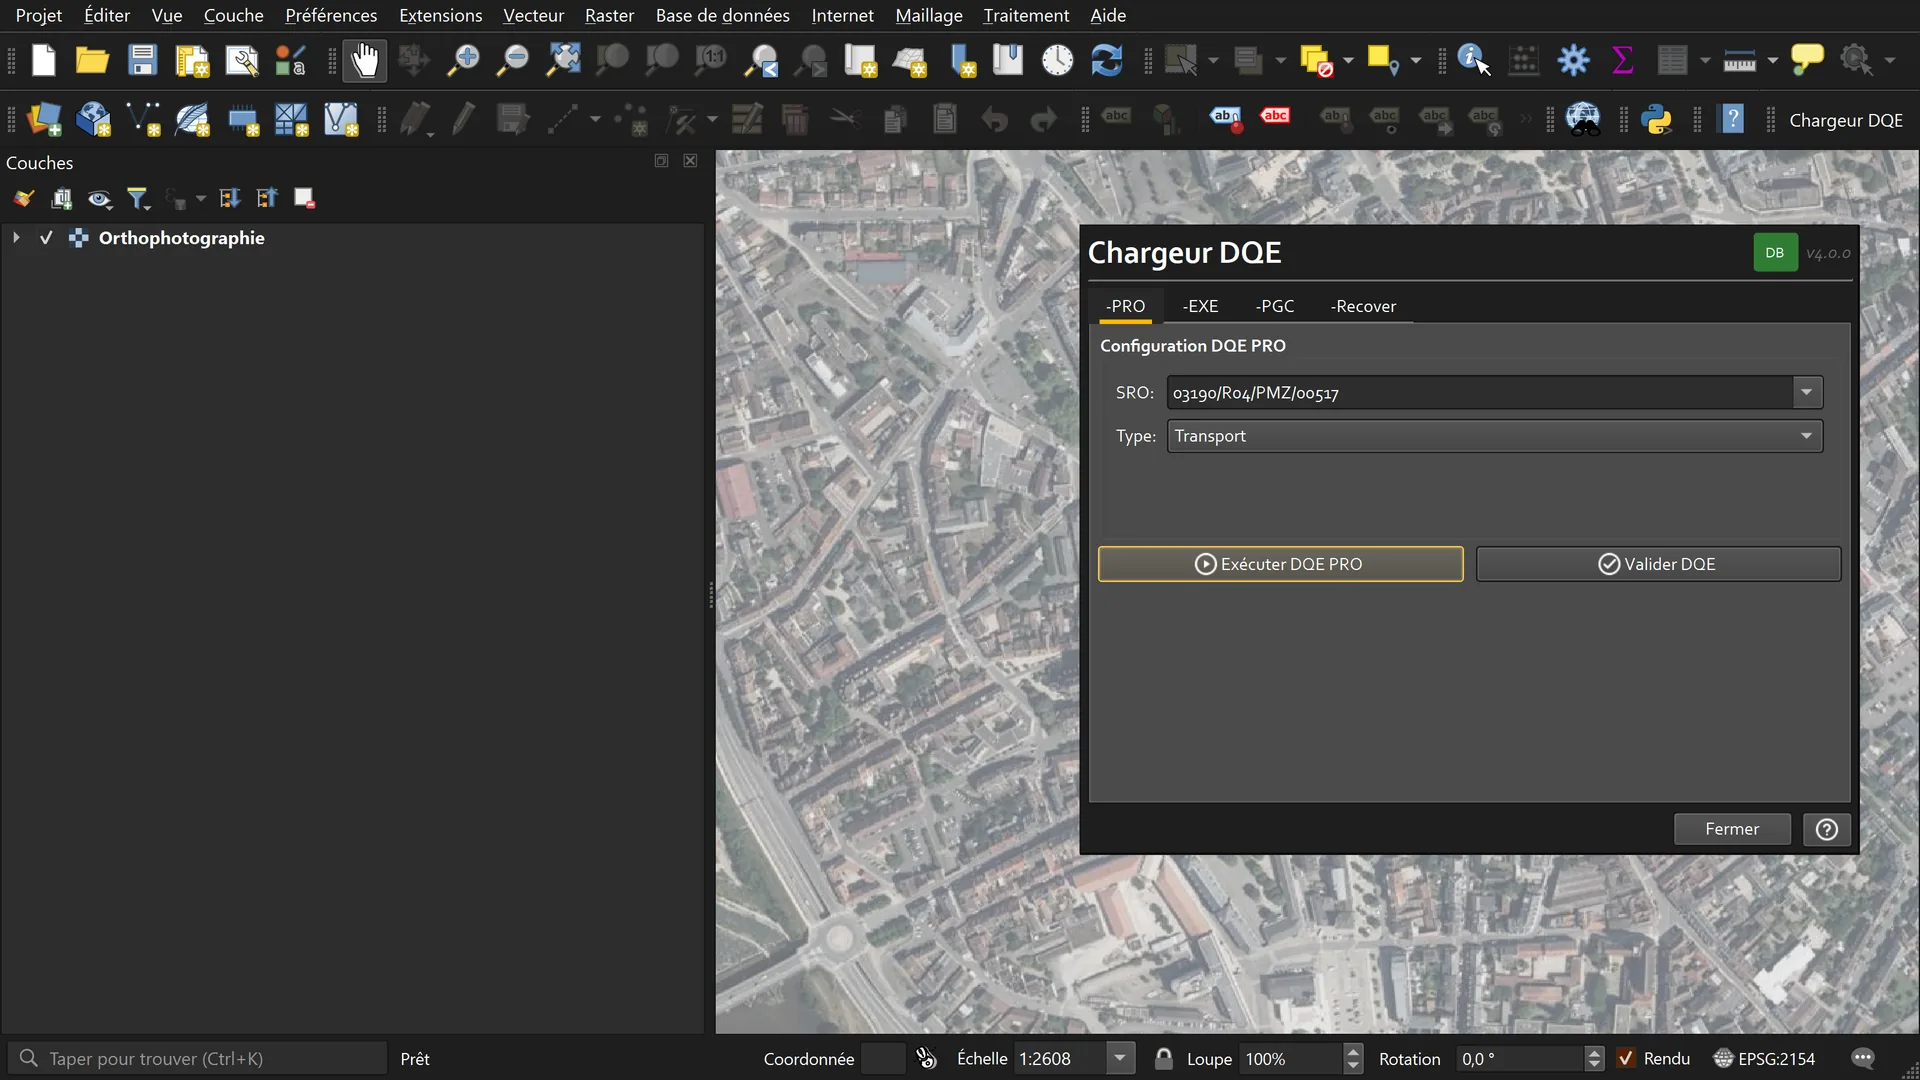
Task: Switch to the -EXE tab
Action: pyautogui.click(x=1200, y=306)
